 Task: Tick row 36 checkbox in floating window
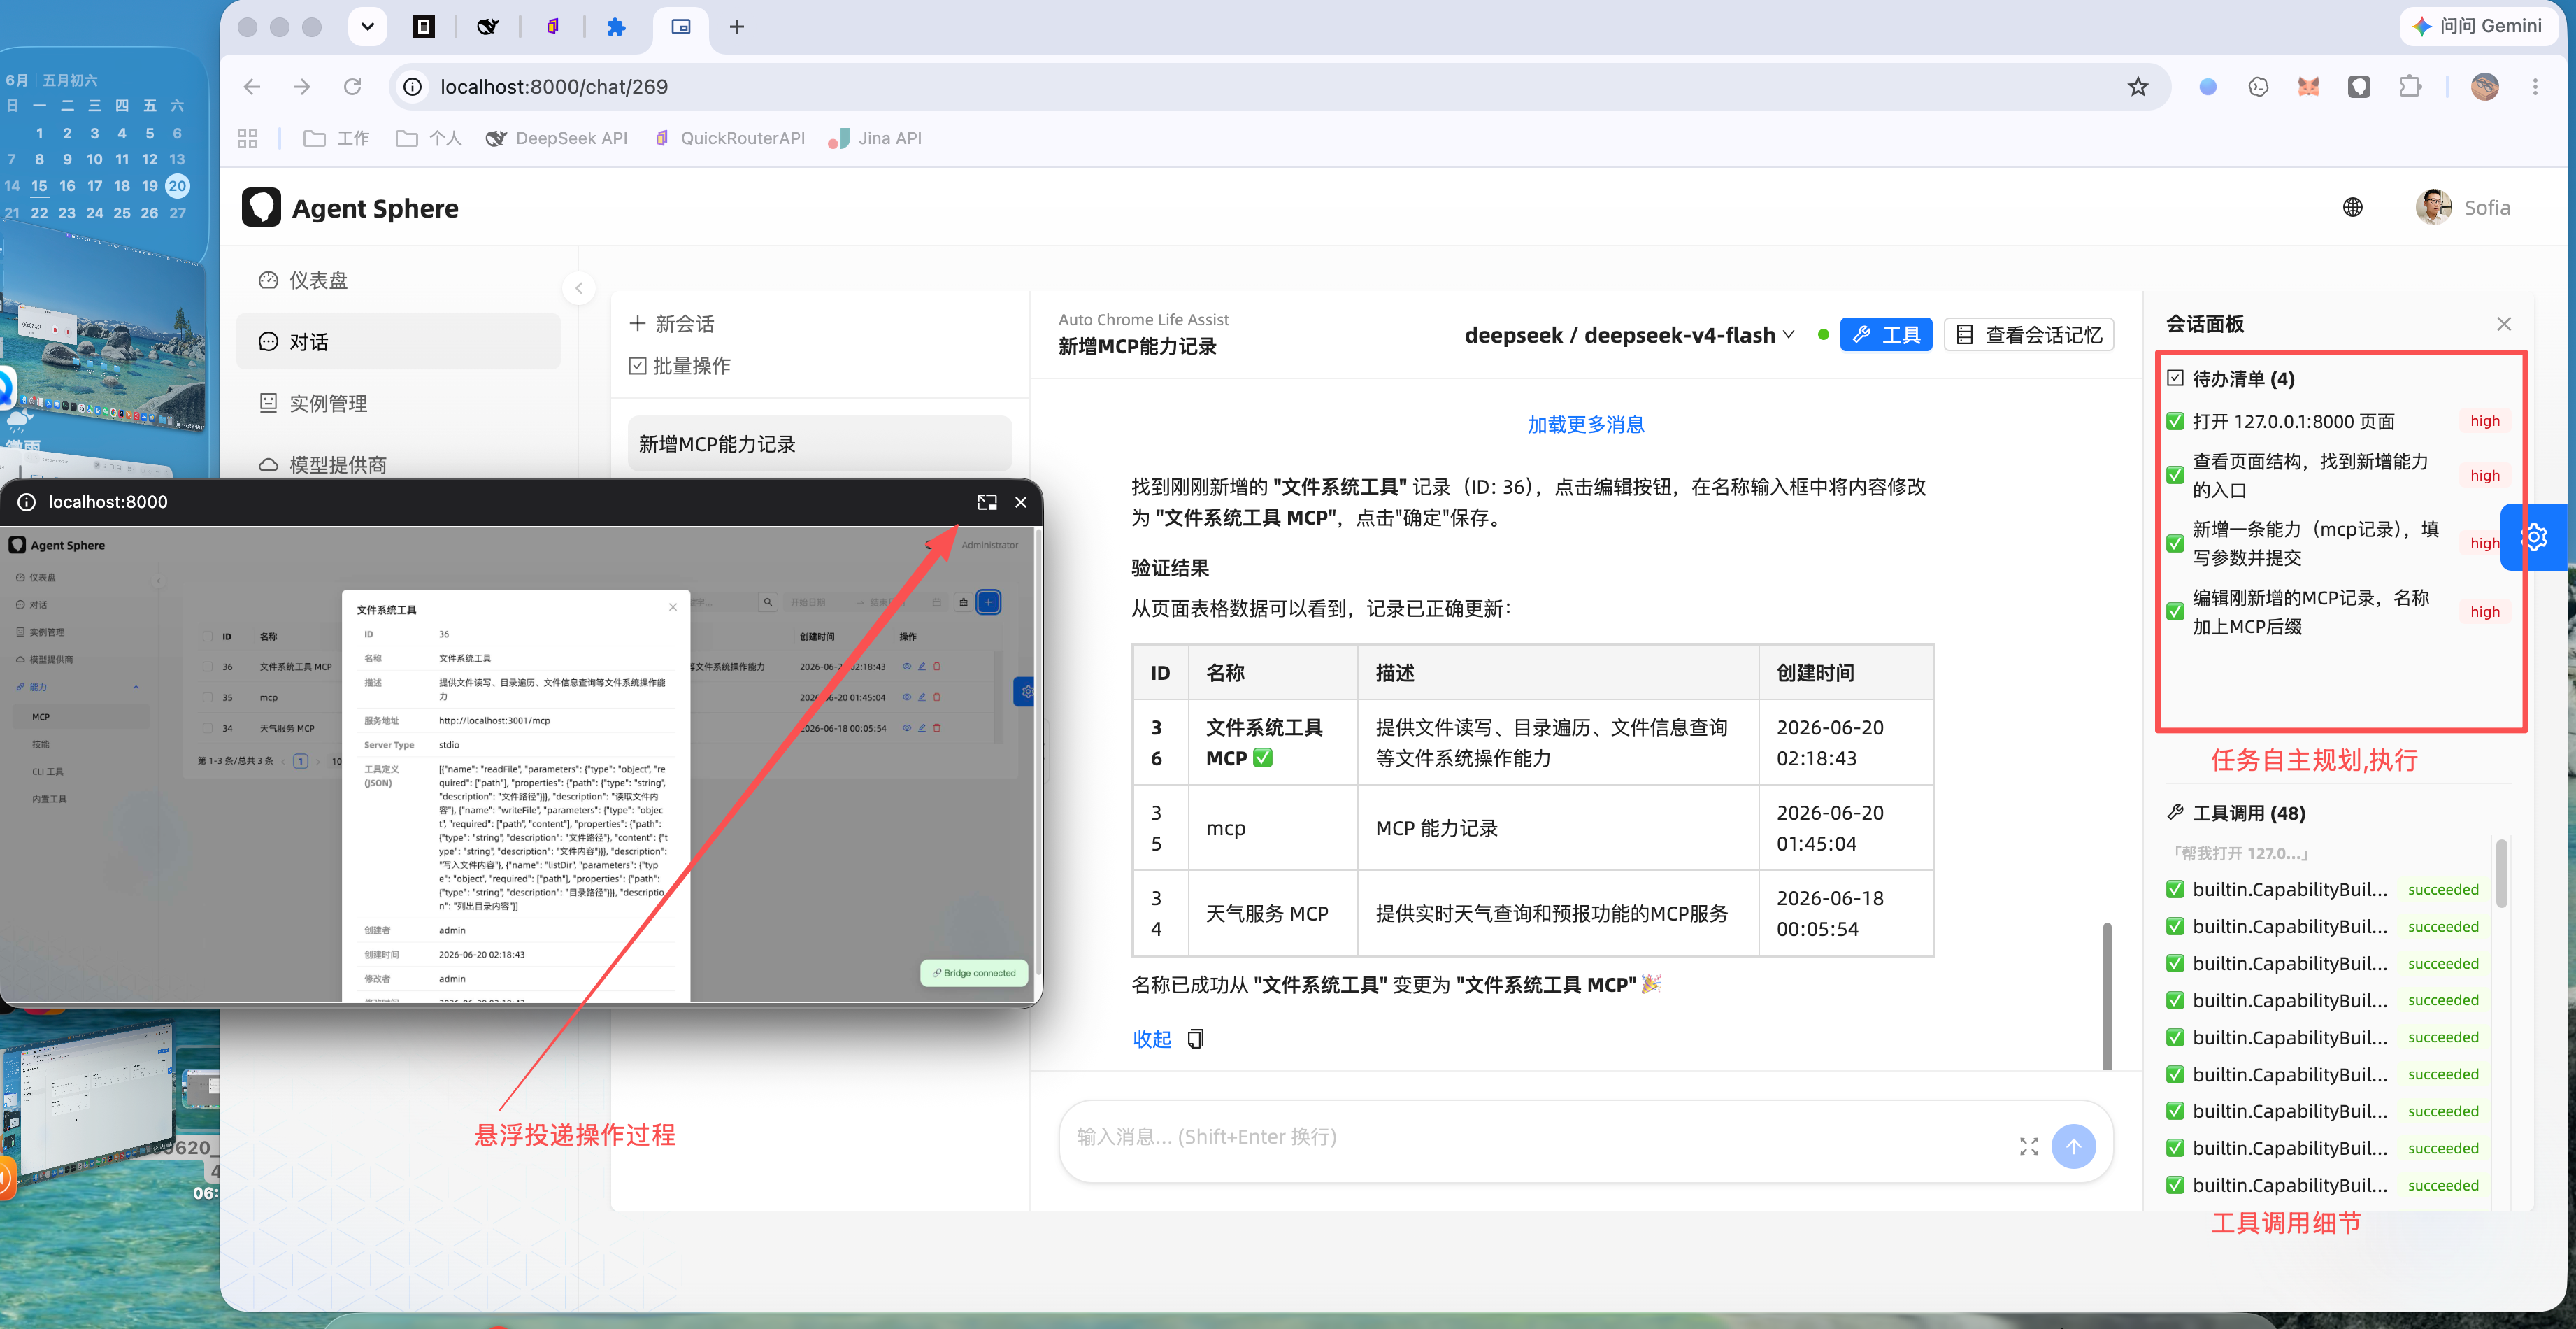pos(208,666)
